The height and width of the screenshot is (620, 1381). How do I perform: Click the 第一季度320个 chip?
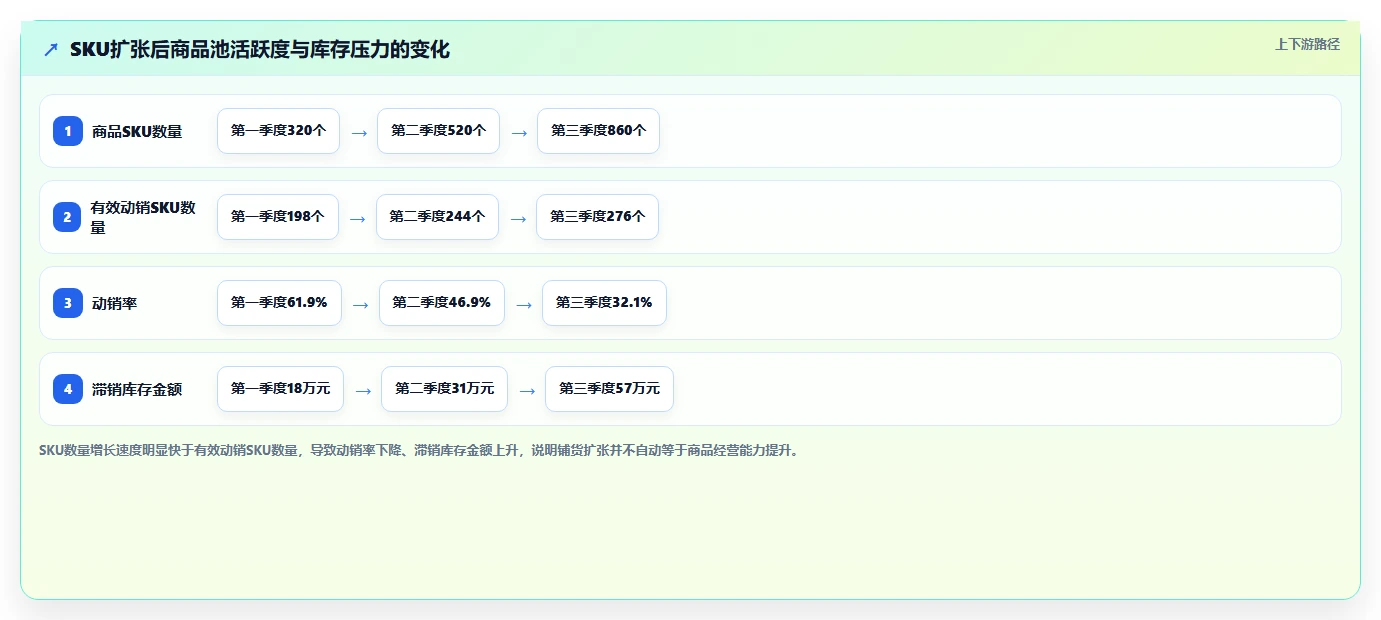pyautogui.click(x=278, y=131)
